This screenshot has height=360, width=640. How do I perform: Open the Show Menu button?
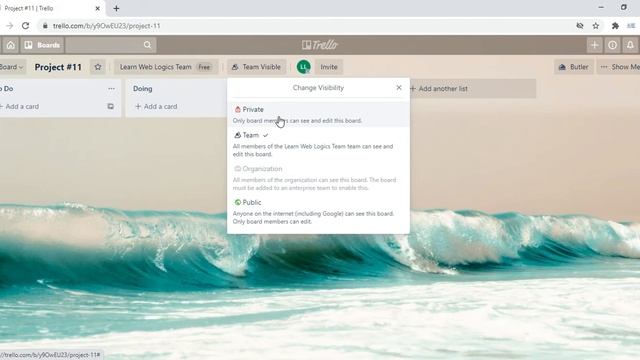619,67
